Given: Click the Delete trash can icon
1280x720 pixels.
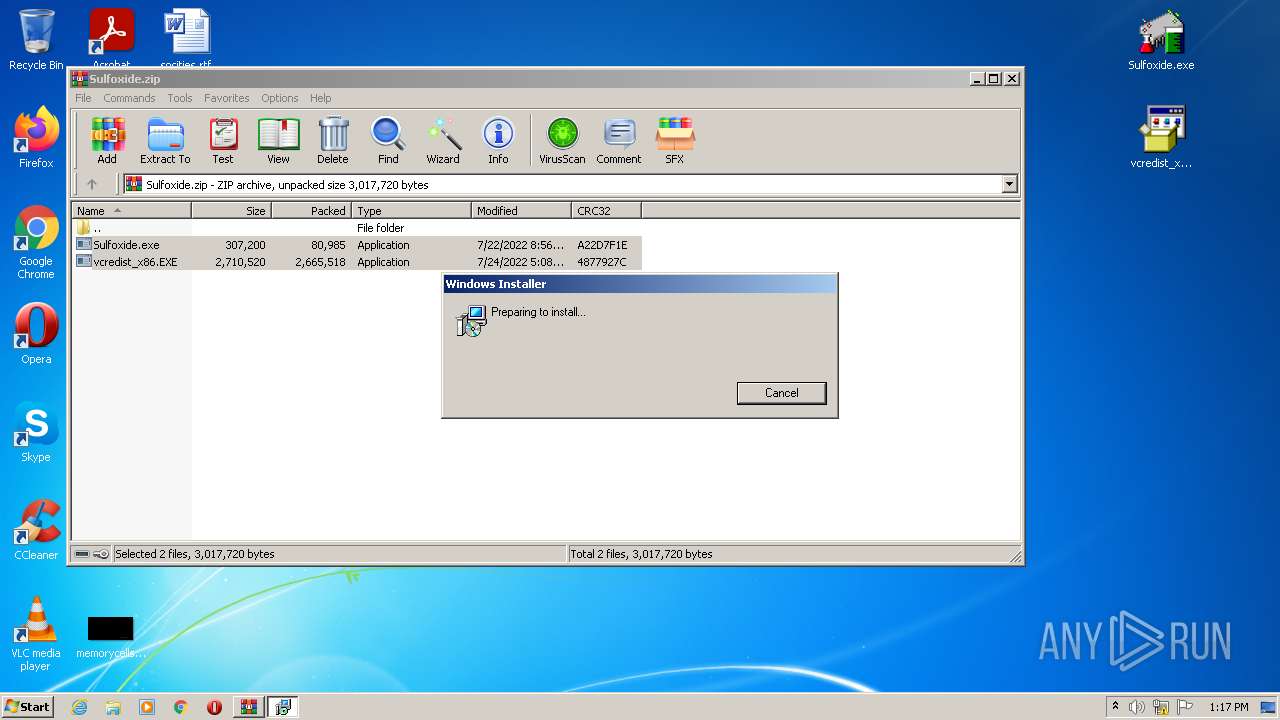Looking at the screenshot, I should pos(333,140).
